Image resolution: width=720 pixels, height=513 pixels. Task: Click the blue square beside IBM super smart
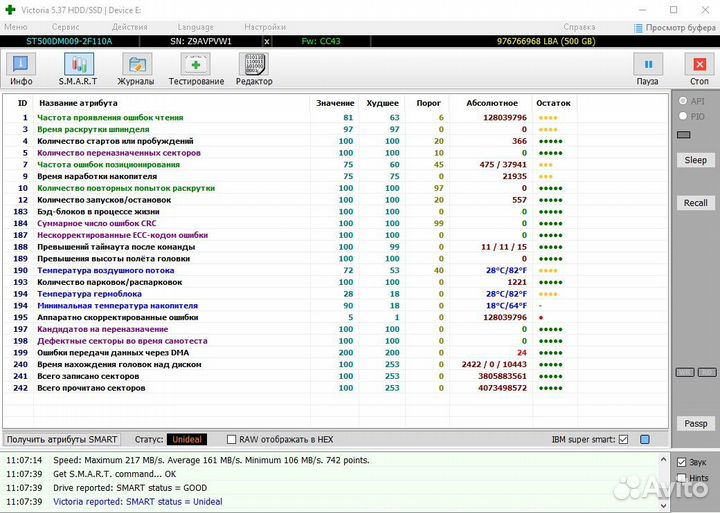pos(645,439)
